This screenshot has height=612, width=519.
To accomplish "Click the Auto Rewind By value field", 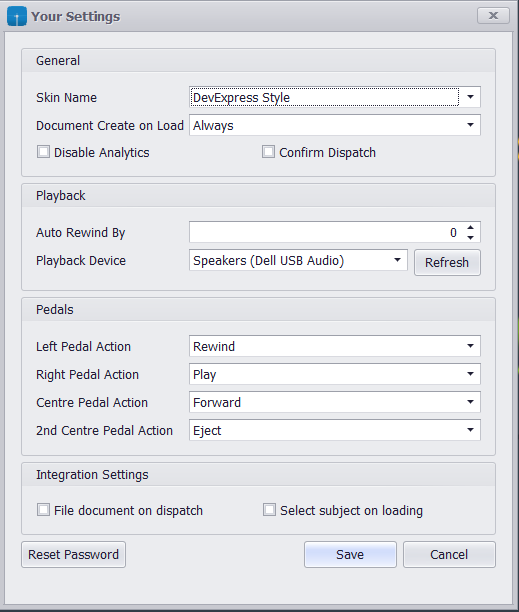I will click(x=326, y=232).
